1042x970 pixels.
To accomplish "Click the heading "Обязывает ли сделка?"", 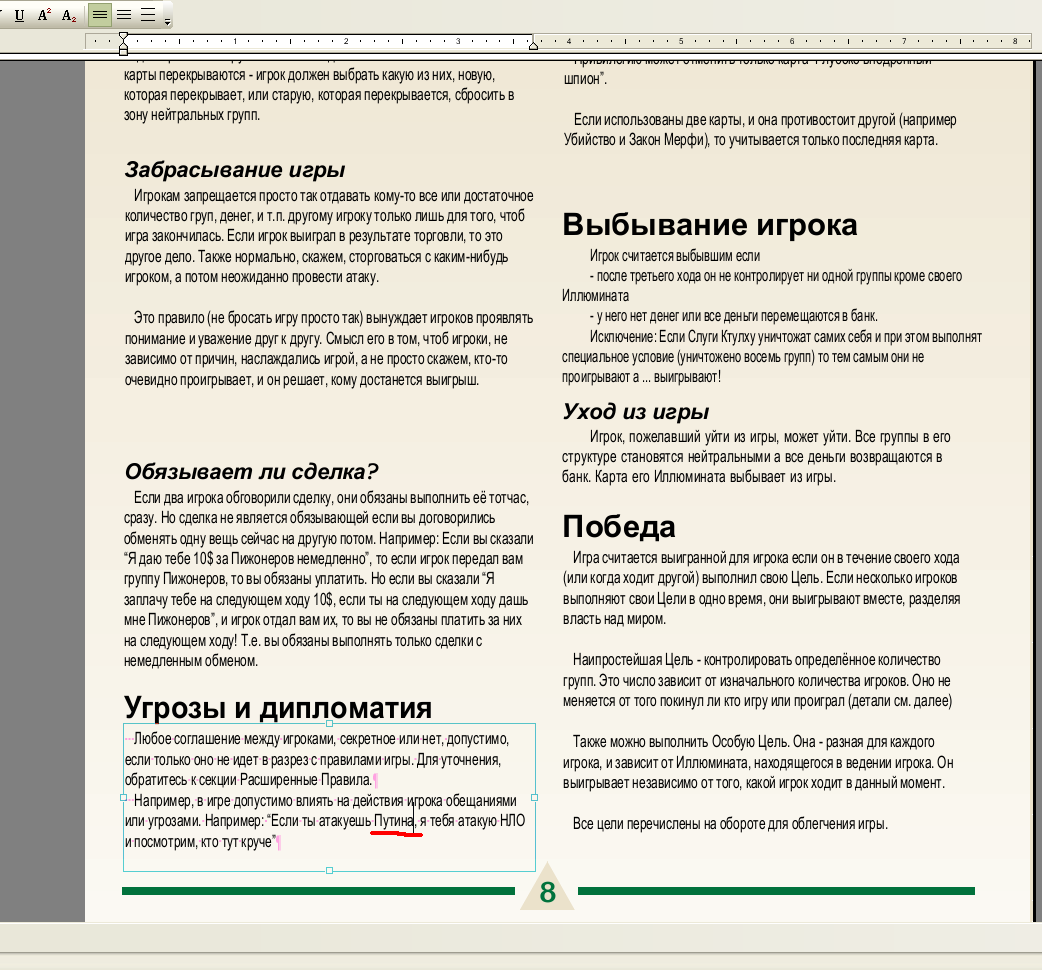I will click(x=251, y=472).
